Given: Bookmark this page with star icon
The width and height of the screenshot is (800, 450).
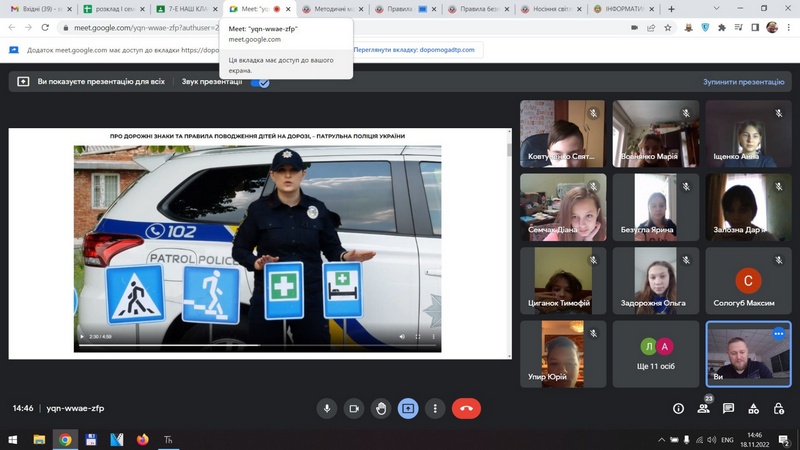Looking at the screenshot, I should tap(667, 28).
